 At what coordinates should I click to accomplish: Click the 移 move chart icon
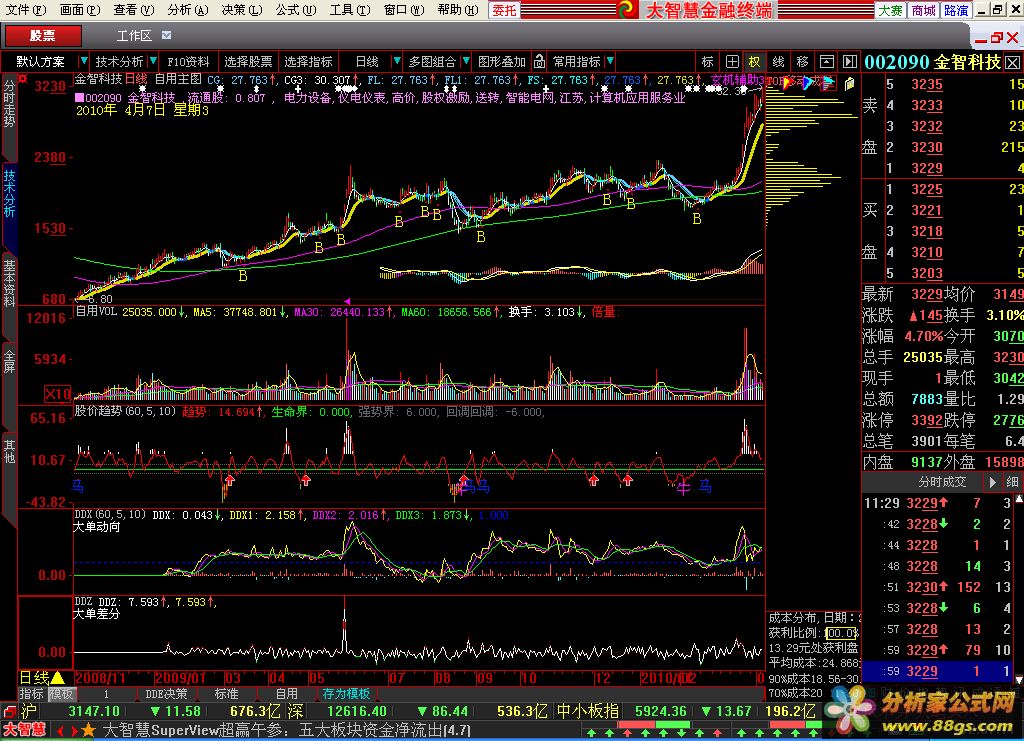pos(802,61)
